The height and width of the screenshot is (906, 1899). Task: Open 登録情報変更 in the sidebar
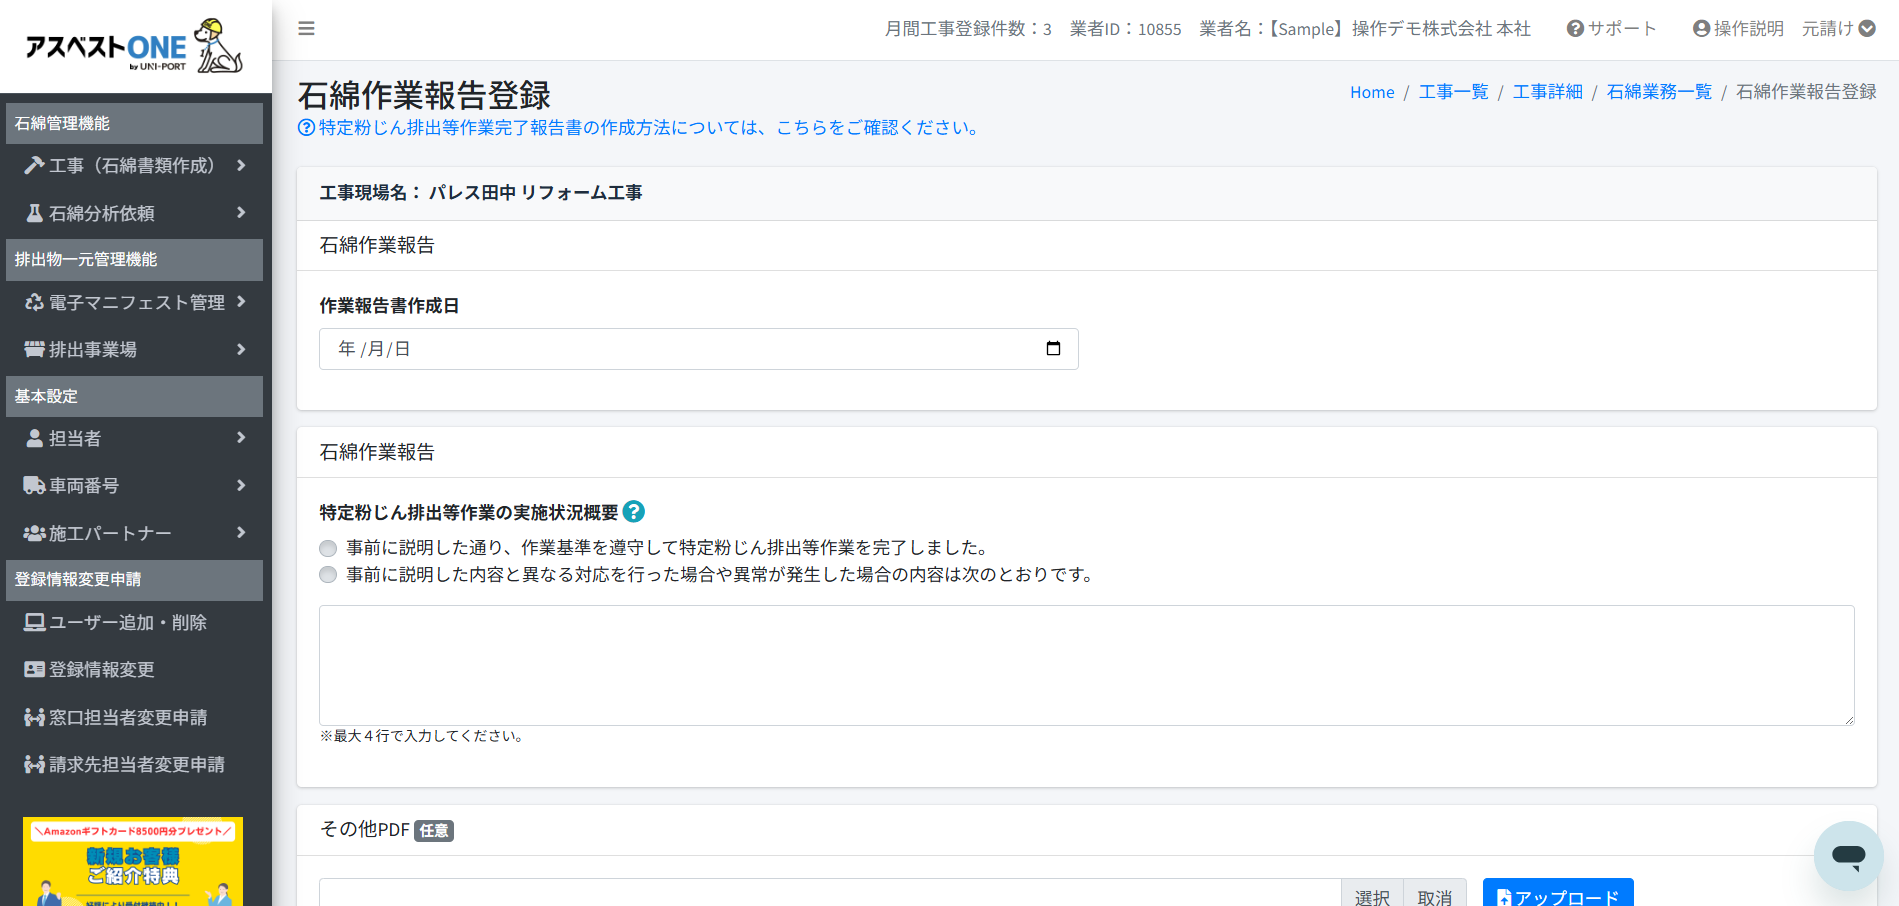101,670
